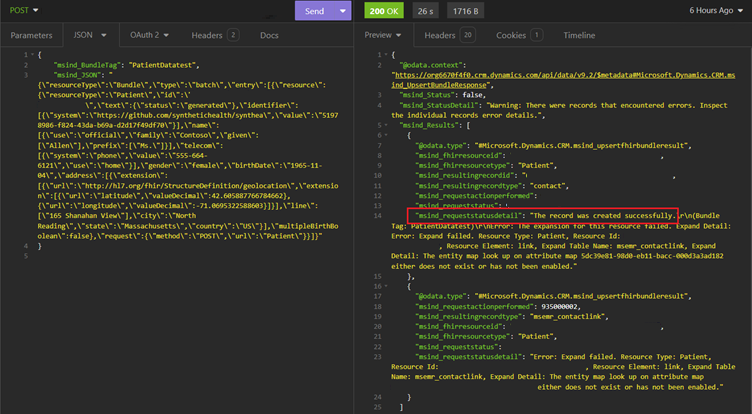Collapse the object at response line 6 arrow

[x=386, y=135]
